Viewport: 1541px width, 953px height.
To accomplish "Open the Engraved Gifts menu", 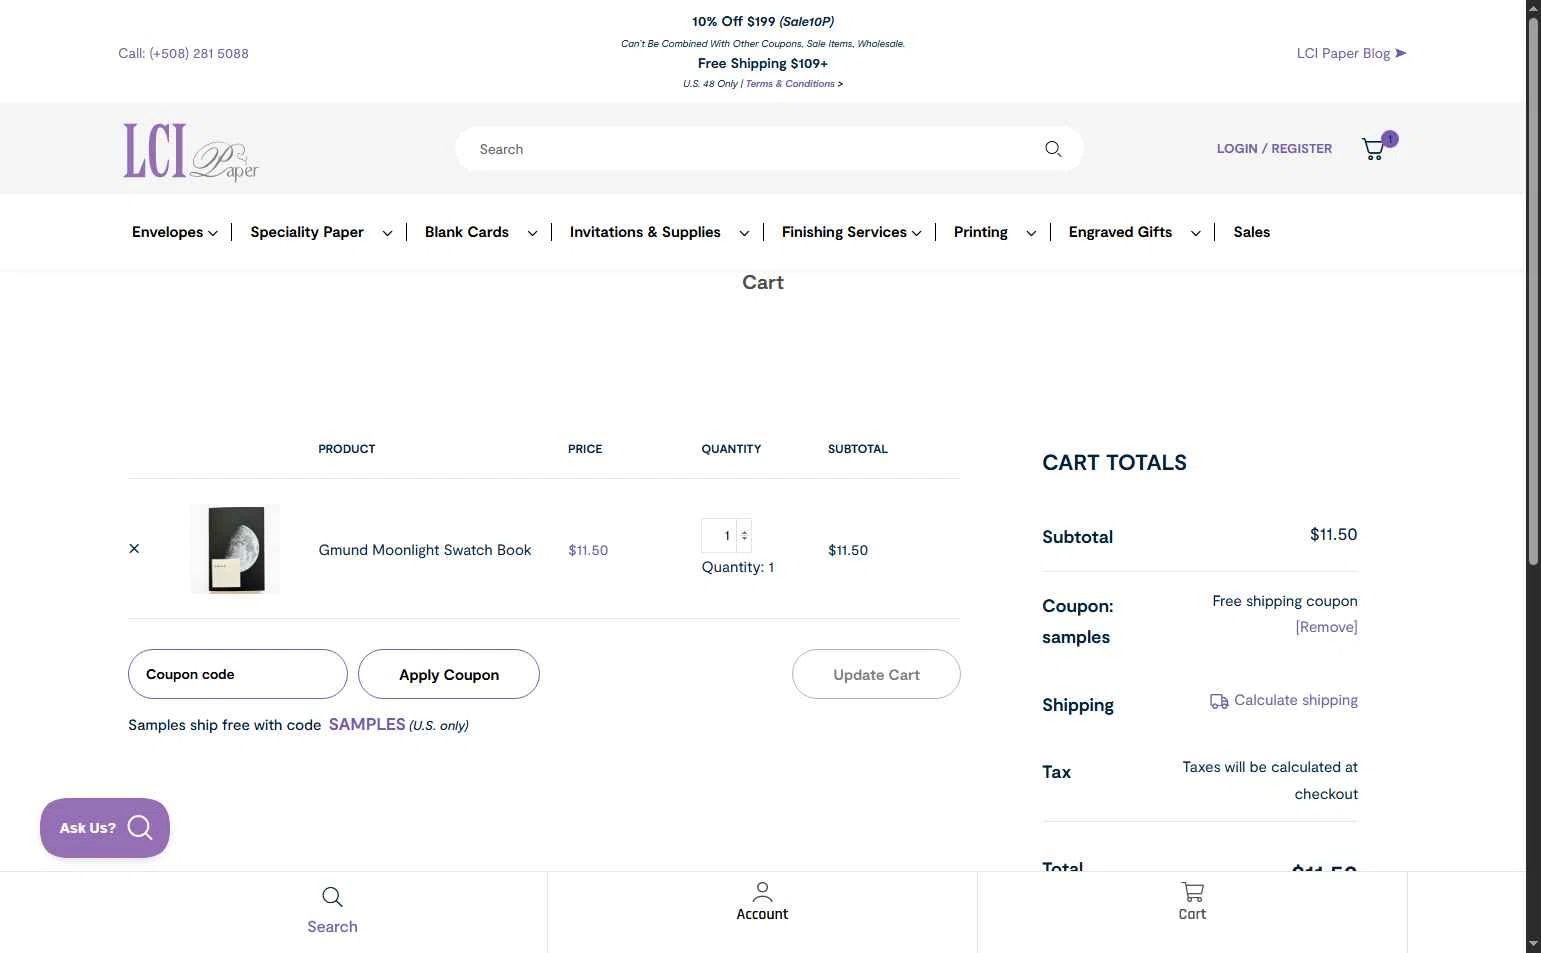I will [1120, 232].
